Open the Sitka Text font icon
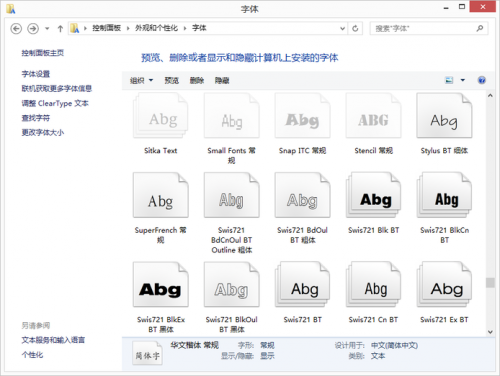500x376 pixels. (161, 115)
